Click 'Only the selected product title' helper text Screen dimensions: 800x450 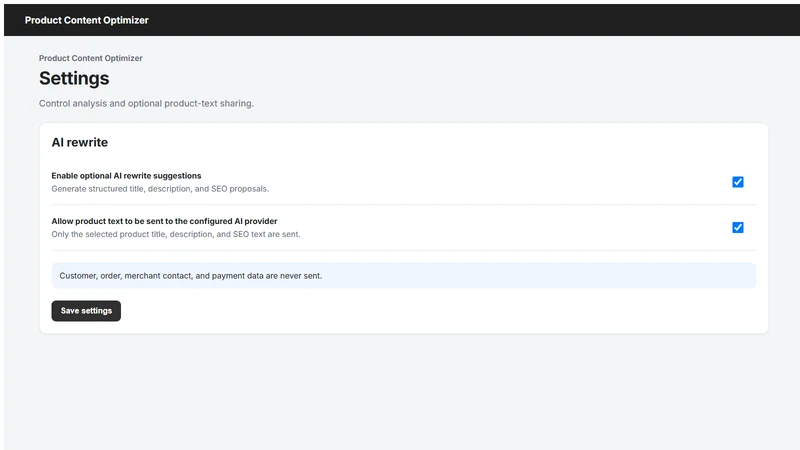point(176,234)
